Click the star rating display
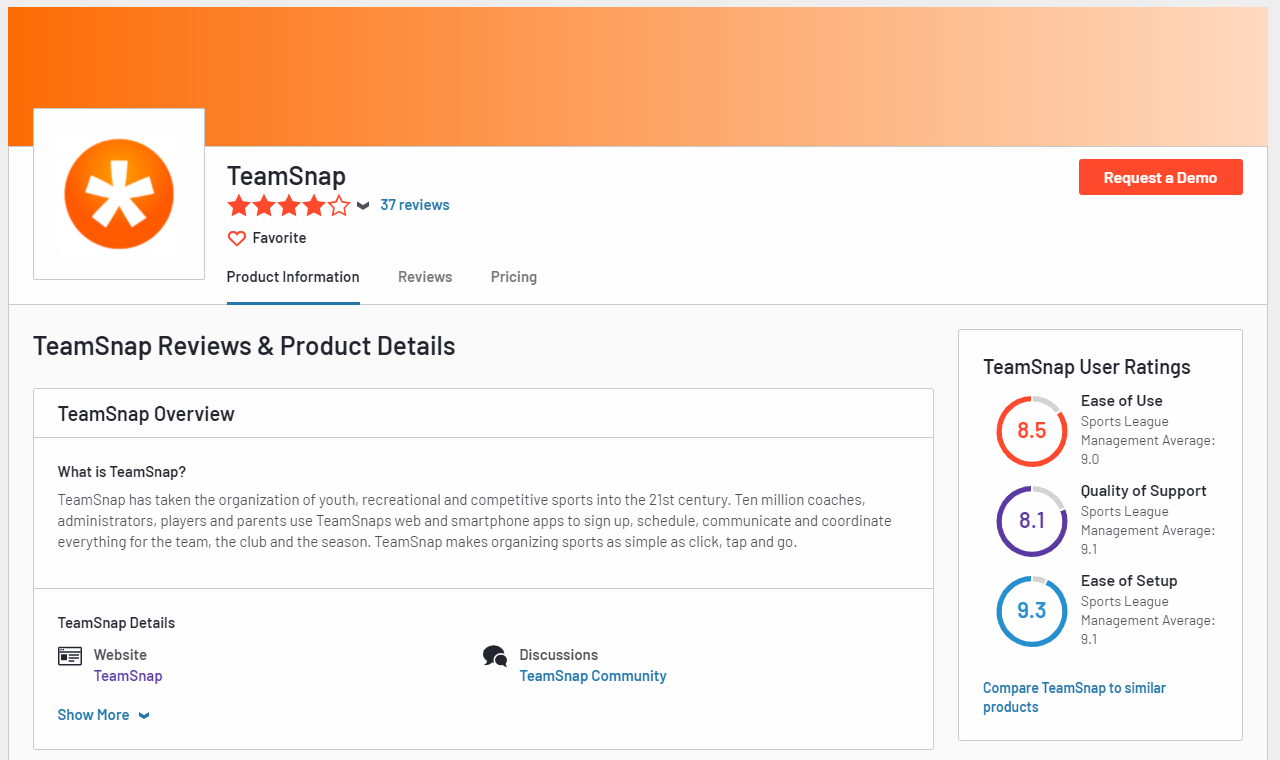Image resolution: width=1280 pixels, height=760 pixels. coord(289,206)
